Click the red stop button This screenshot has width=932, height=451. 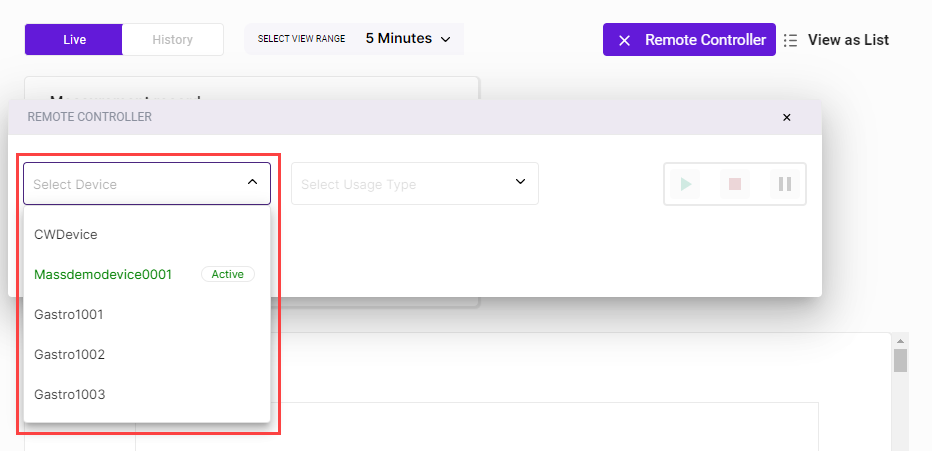coord(735,184)
